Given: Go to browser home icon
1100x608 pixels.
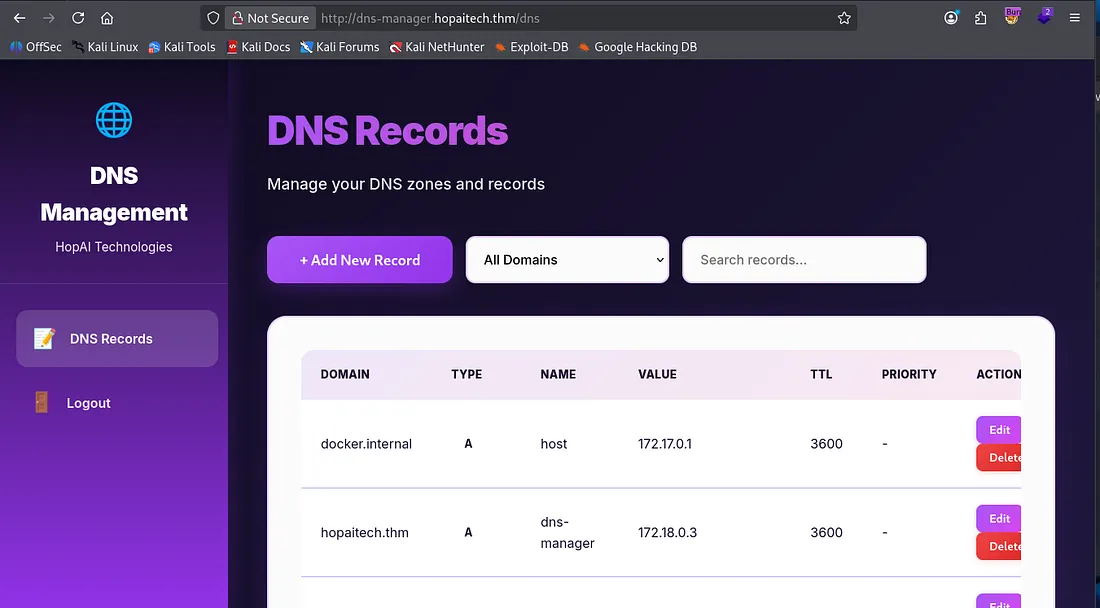Looking at the screenshot, I should (x=107, y=18).
